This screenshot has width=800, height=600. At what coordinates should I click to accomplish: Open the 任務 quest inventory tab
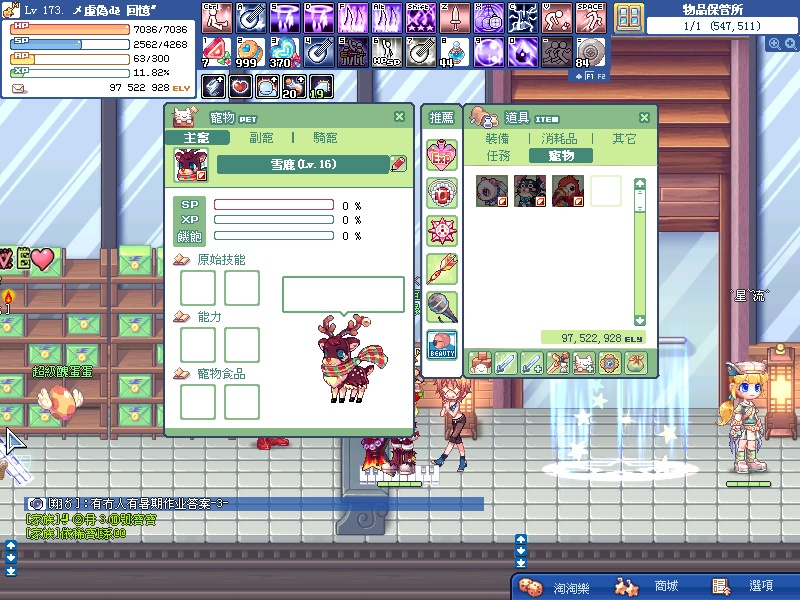tap(498, 156)
